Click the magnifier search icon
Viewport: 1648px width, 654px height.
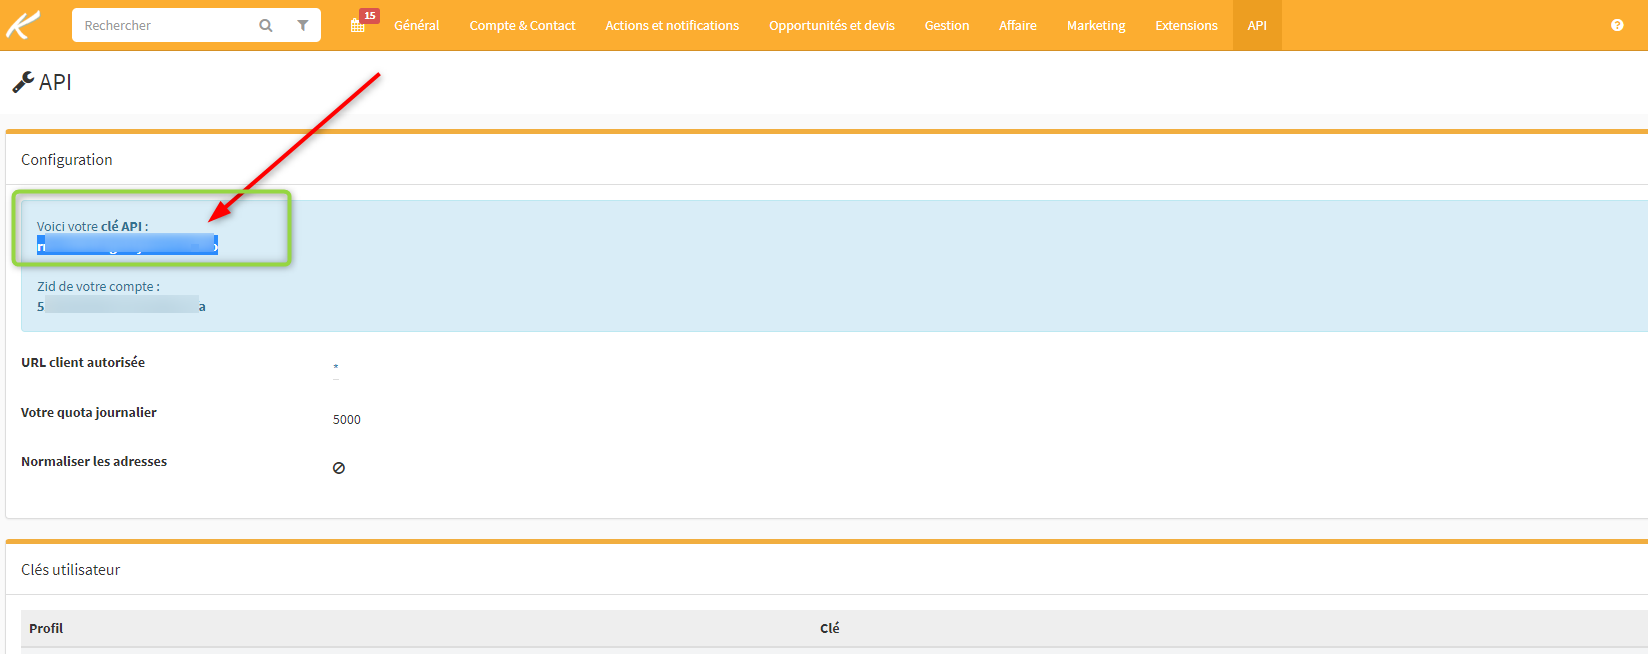266,26
